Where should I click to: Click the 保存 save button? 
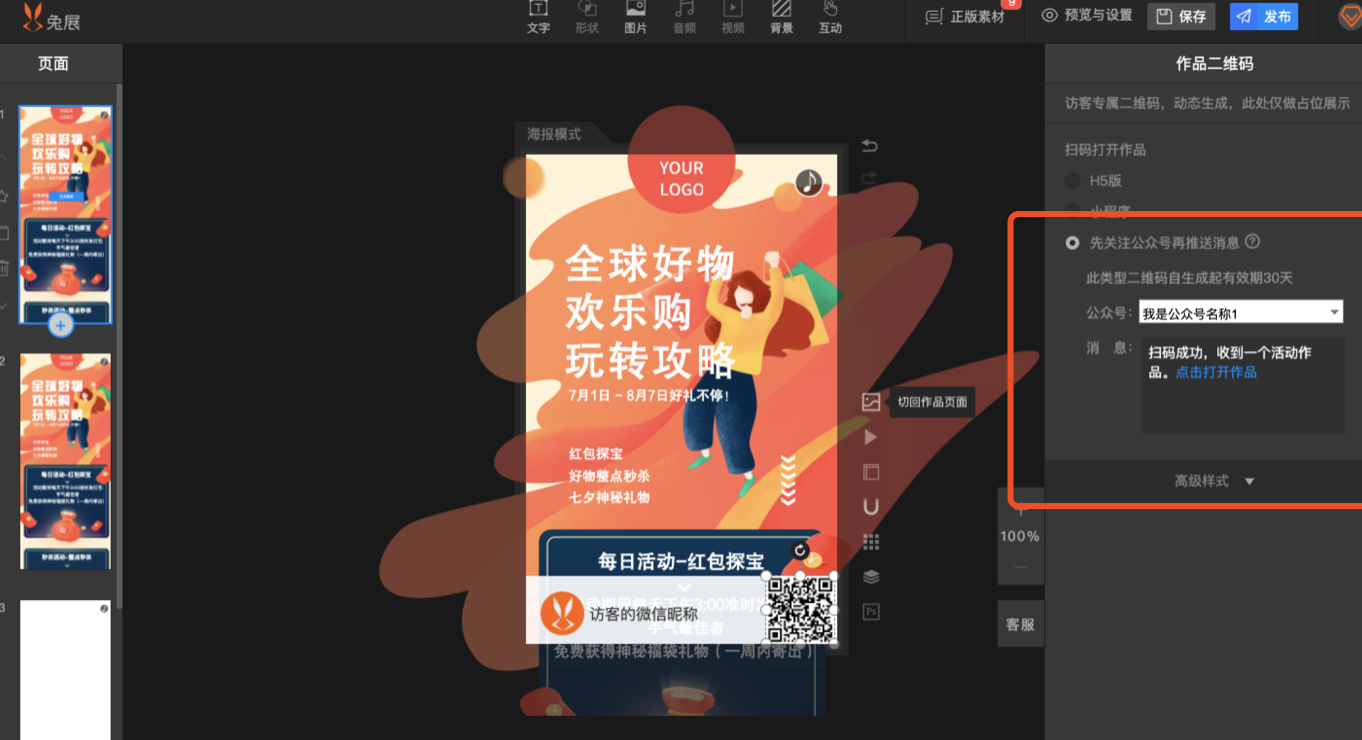coord(1181,16)
